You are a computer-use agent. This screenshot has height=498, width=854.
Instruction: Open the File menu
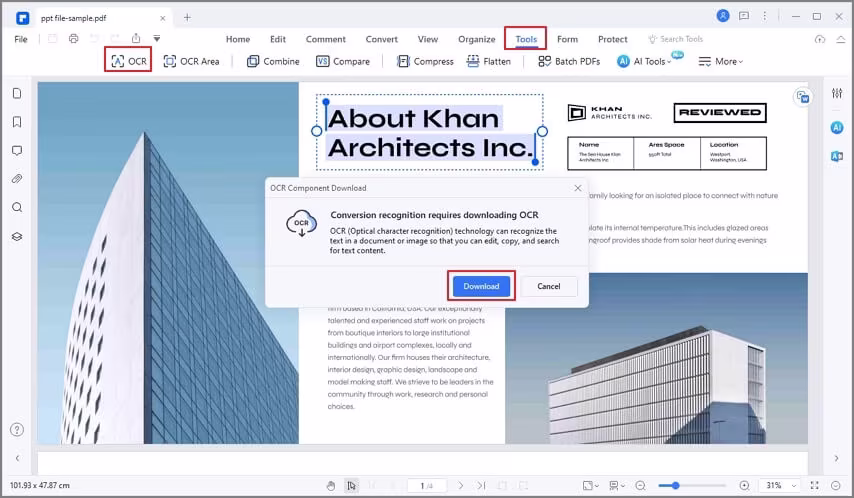point(21,39)
